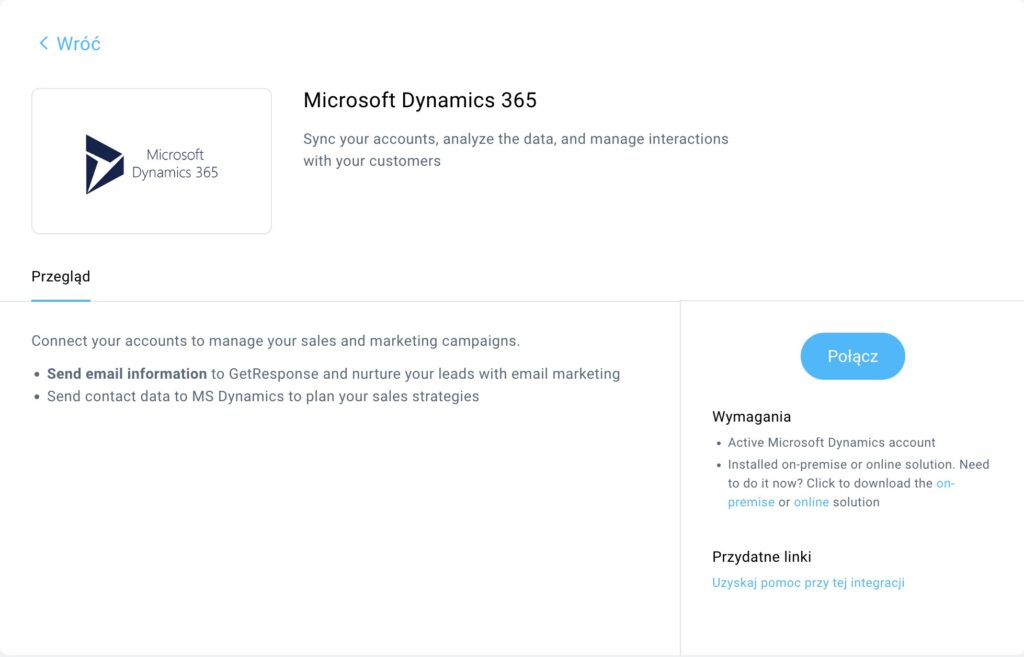Open the online solution download link
Image resolution: width=1024 pixels, height=657 pixels.
coord(811,502)
